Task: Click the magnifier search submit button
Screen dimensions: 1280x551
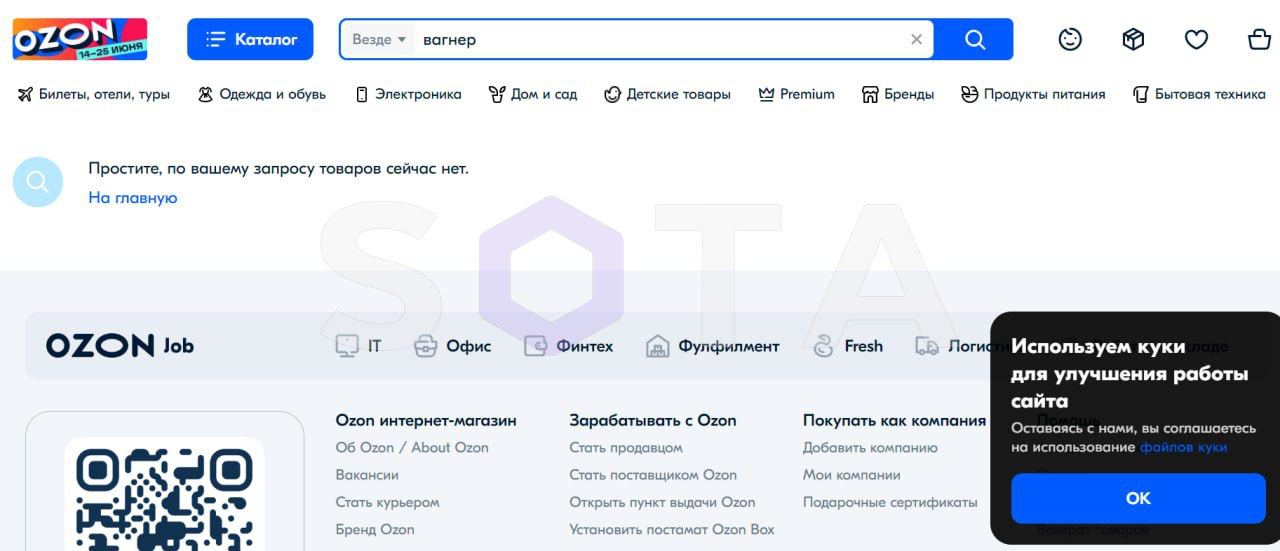Action: 974,40
